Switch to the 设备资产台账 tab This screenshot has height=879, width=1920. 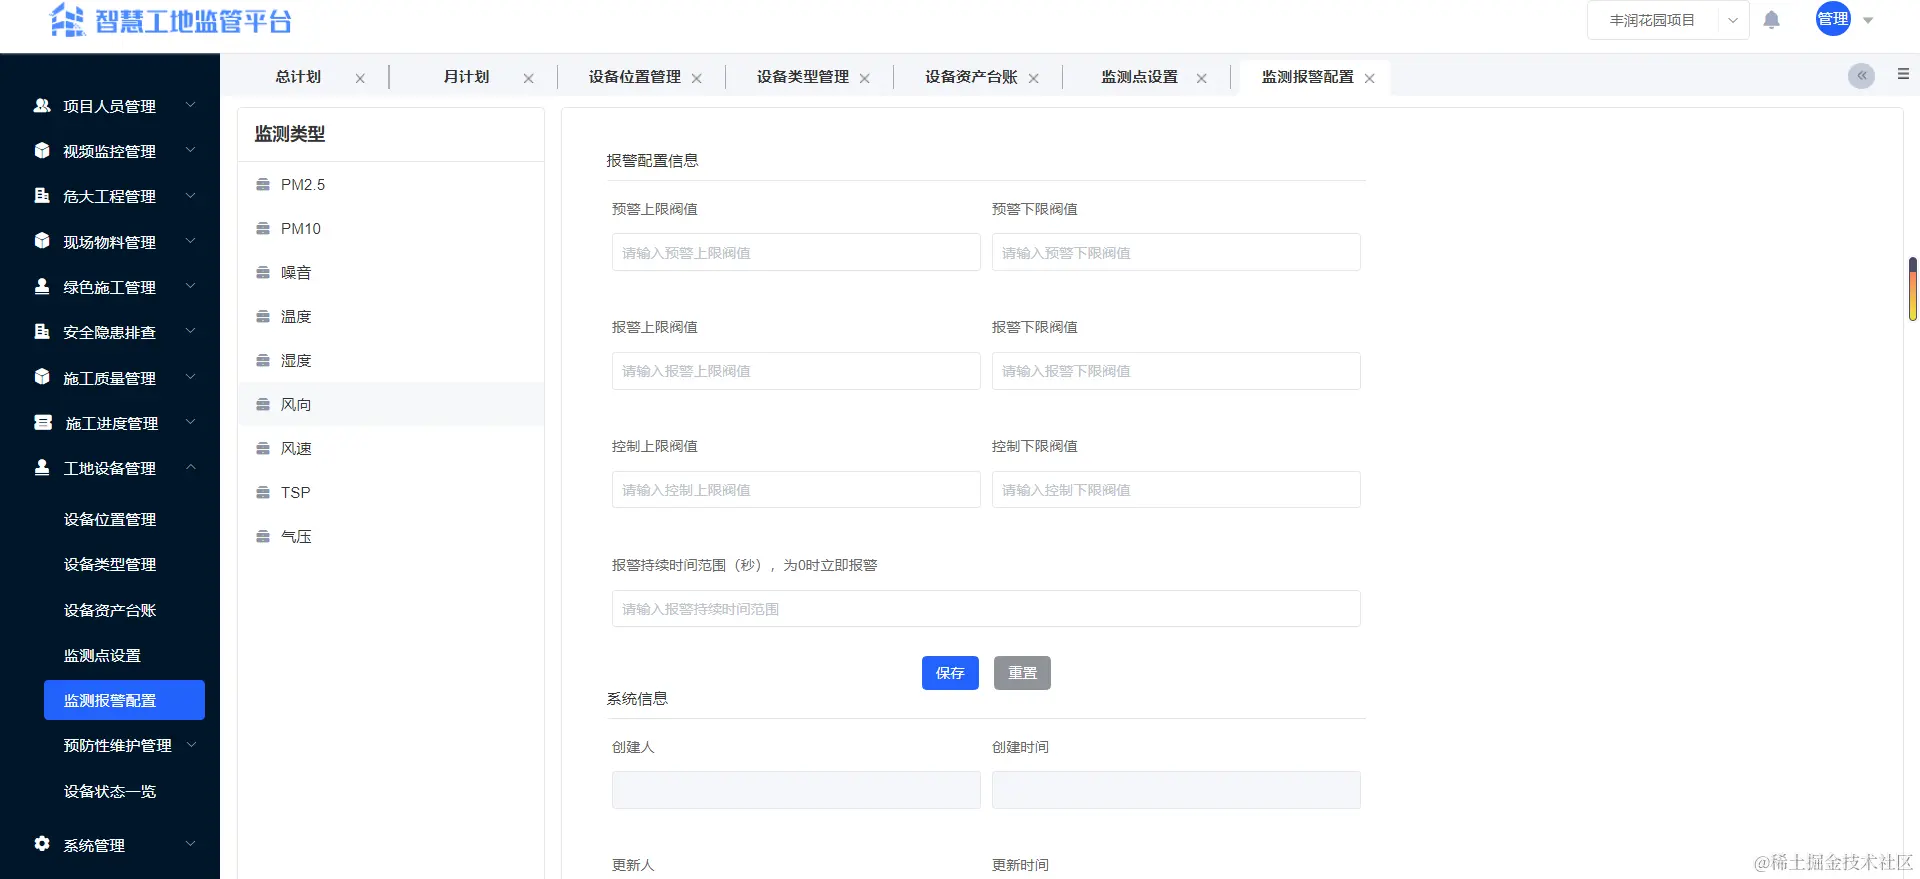[x=971, y=77]
